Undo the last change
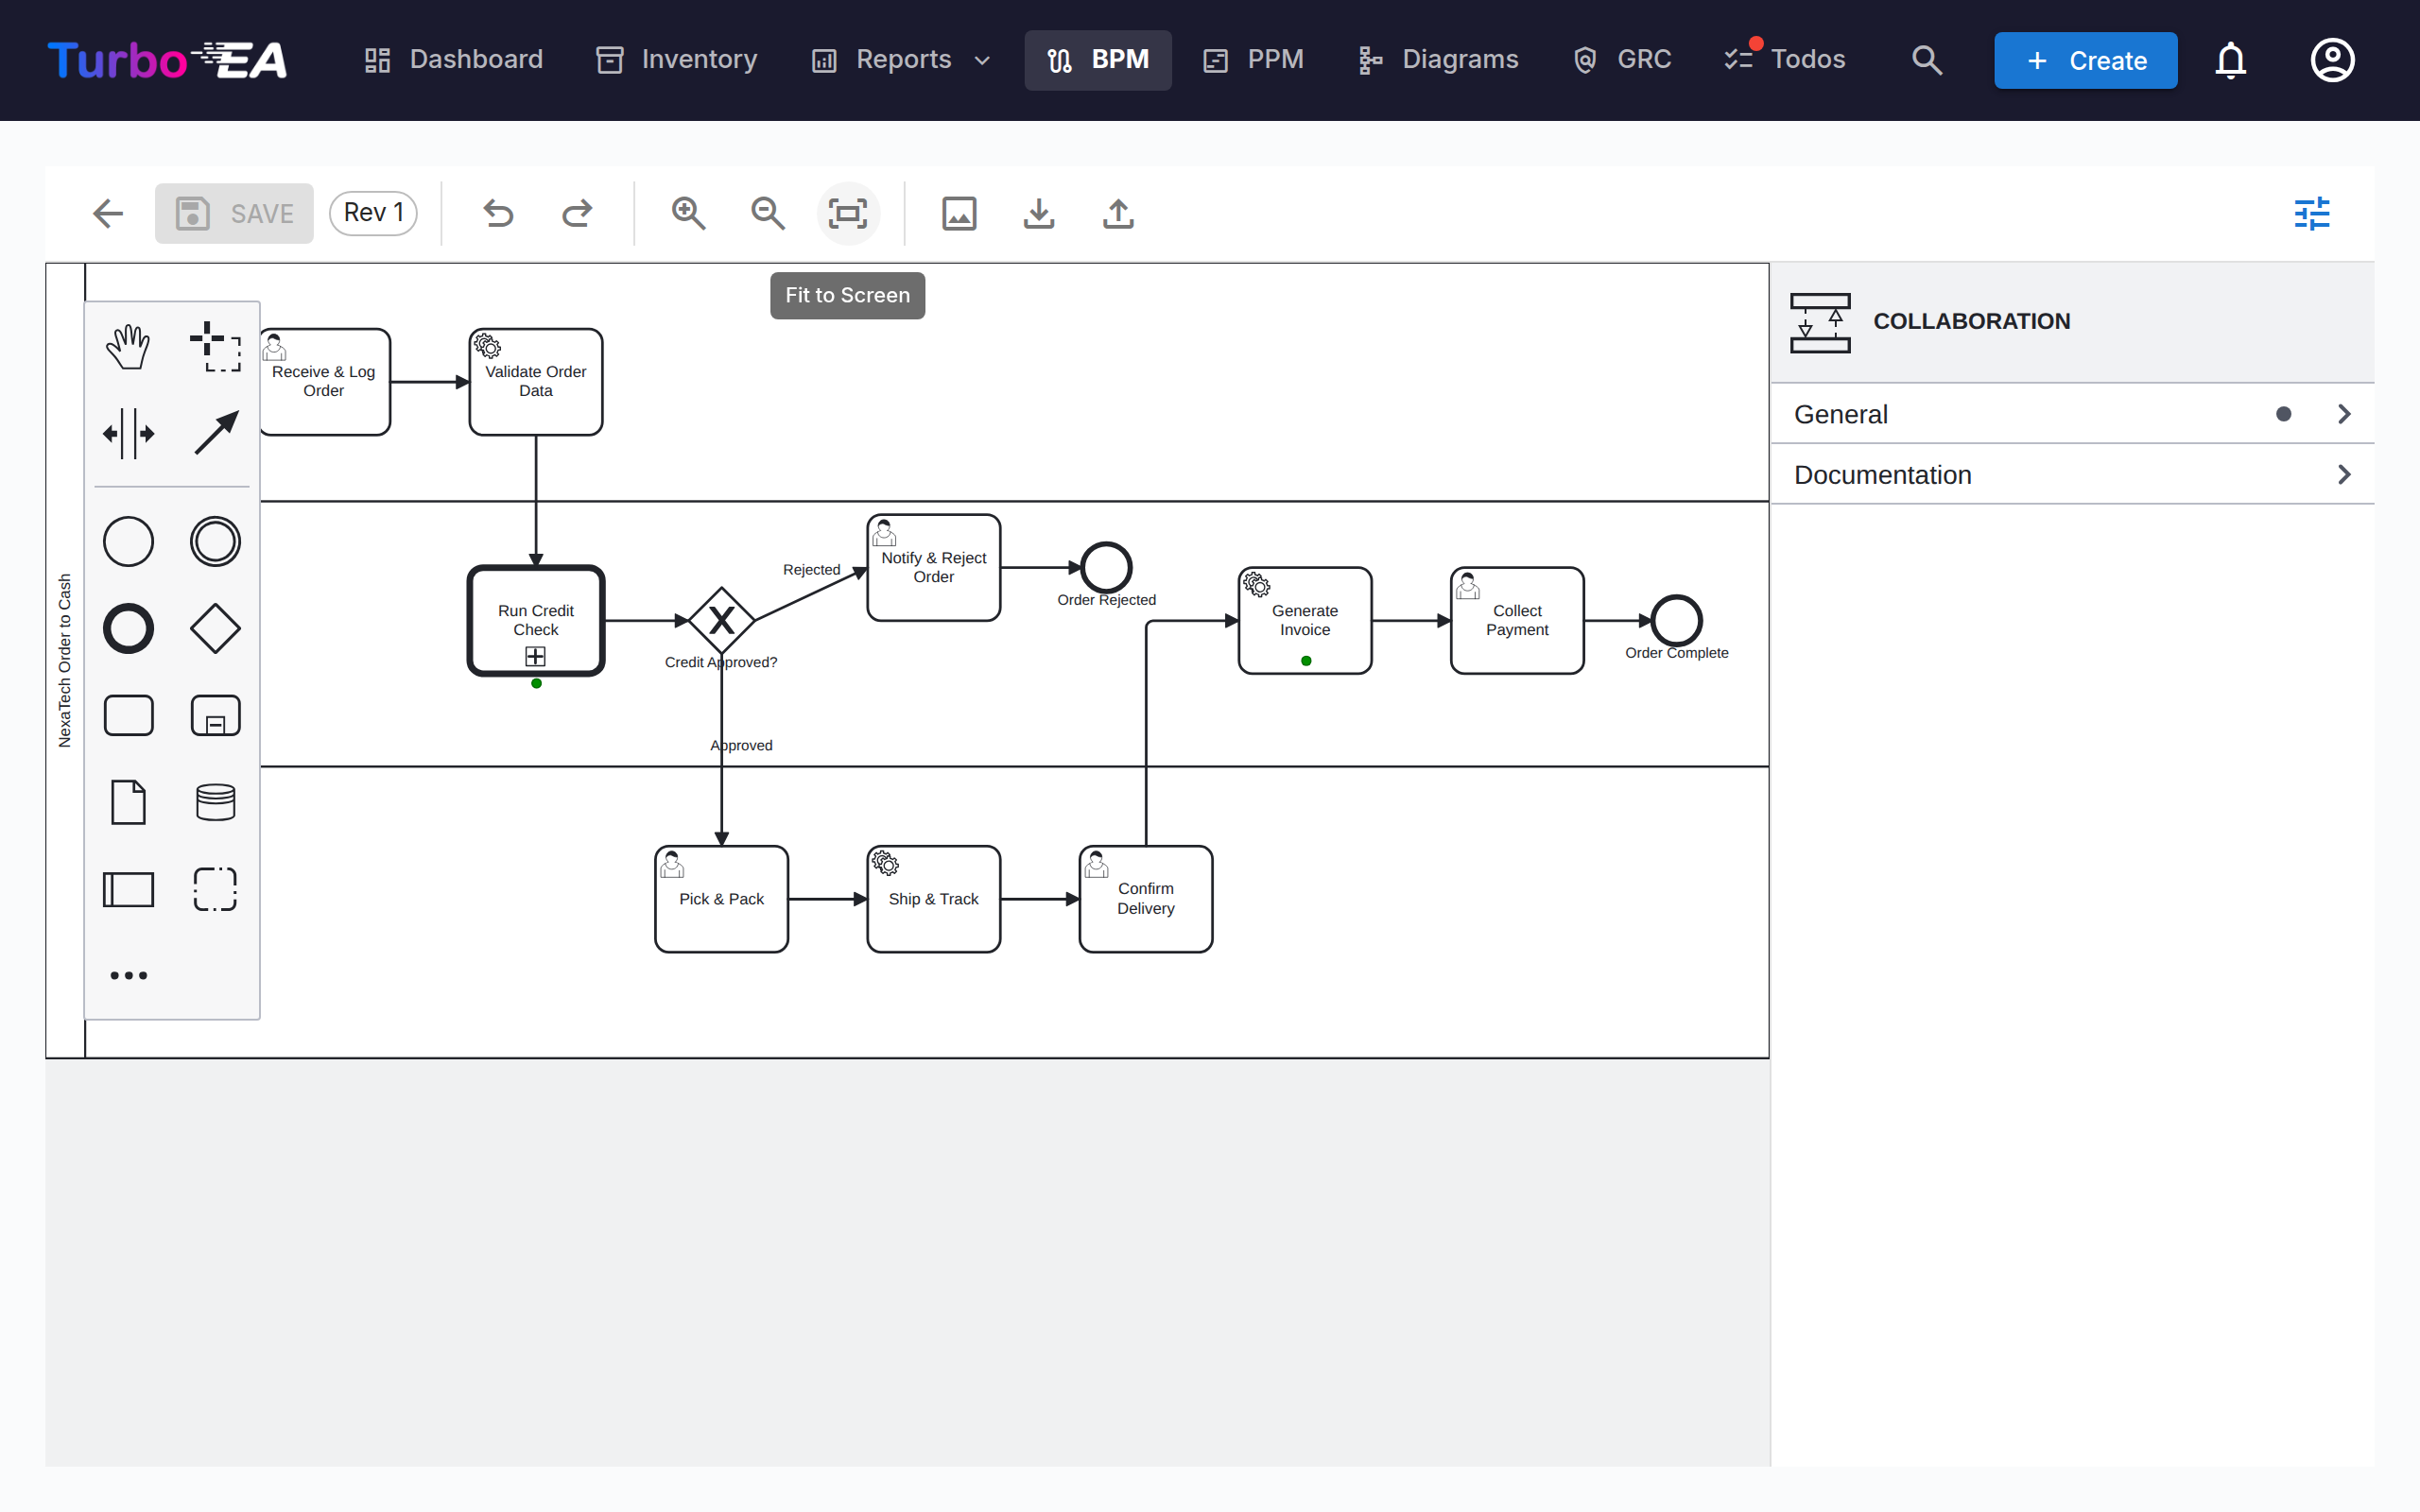2420x1512 pixels. click(498, 213)
